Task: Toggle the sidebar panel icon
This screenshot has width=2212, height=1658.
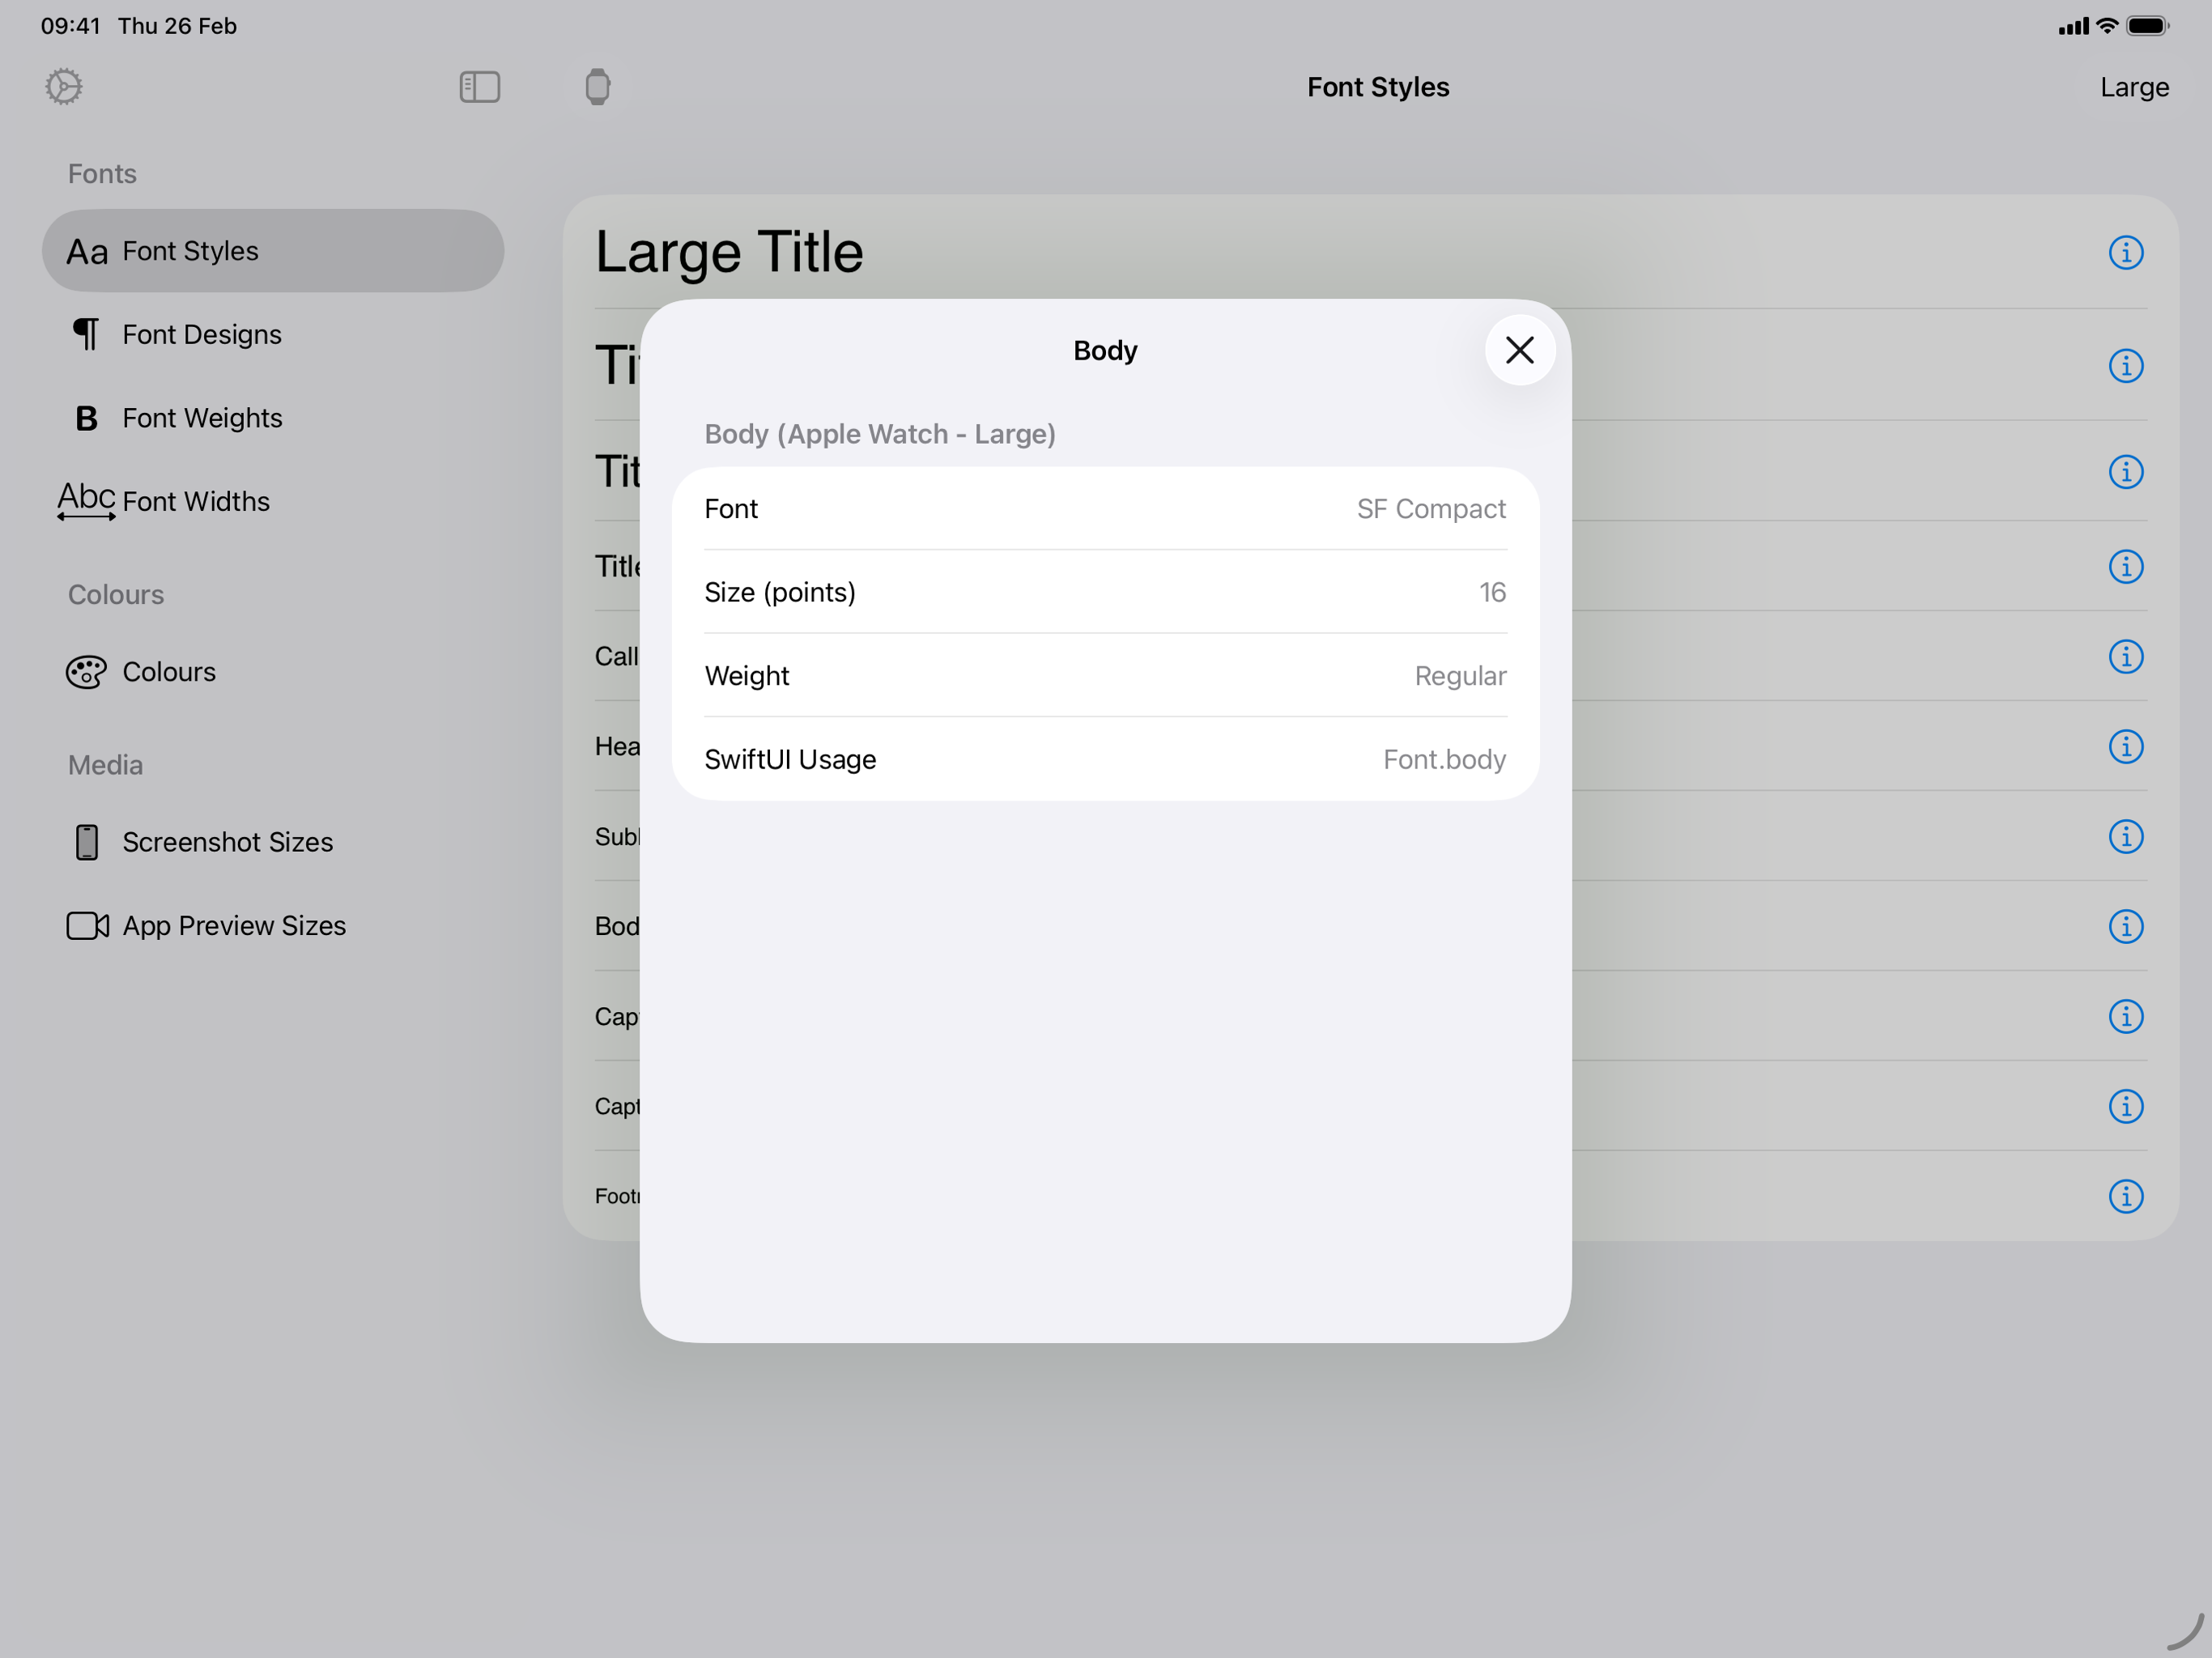Action: 479,87
